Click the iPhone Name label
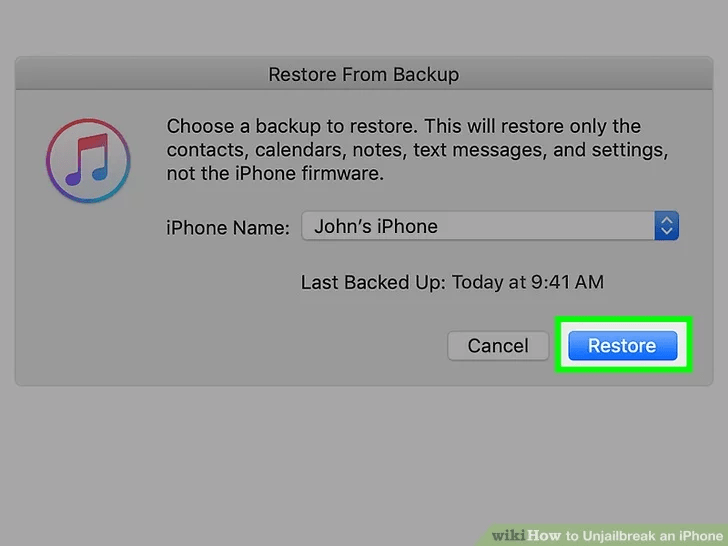728x546 pixels. [228, 227]
